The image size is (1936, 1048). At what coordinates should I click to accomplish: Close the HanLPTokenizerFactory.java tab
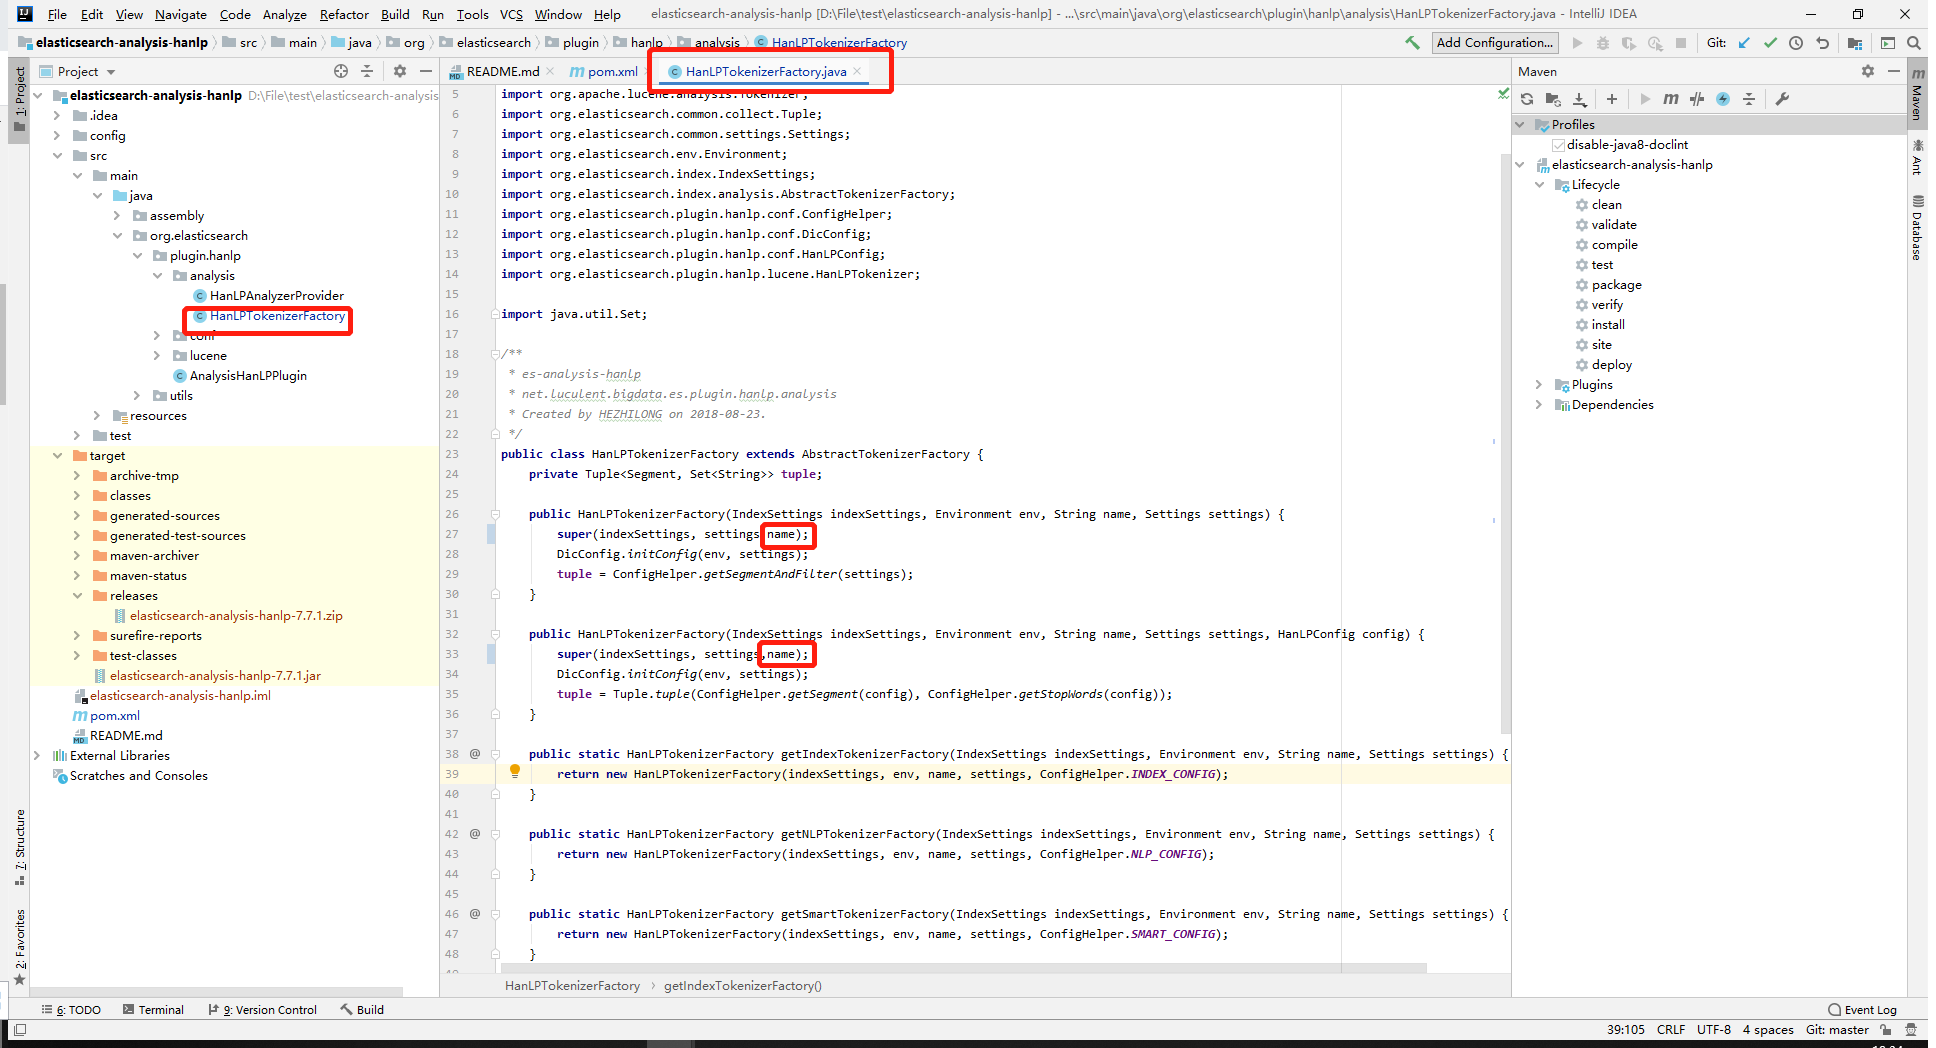(x=857, y=71)
